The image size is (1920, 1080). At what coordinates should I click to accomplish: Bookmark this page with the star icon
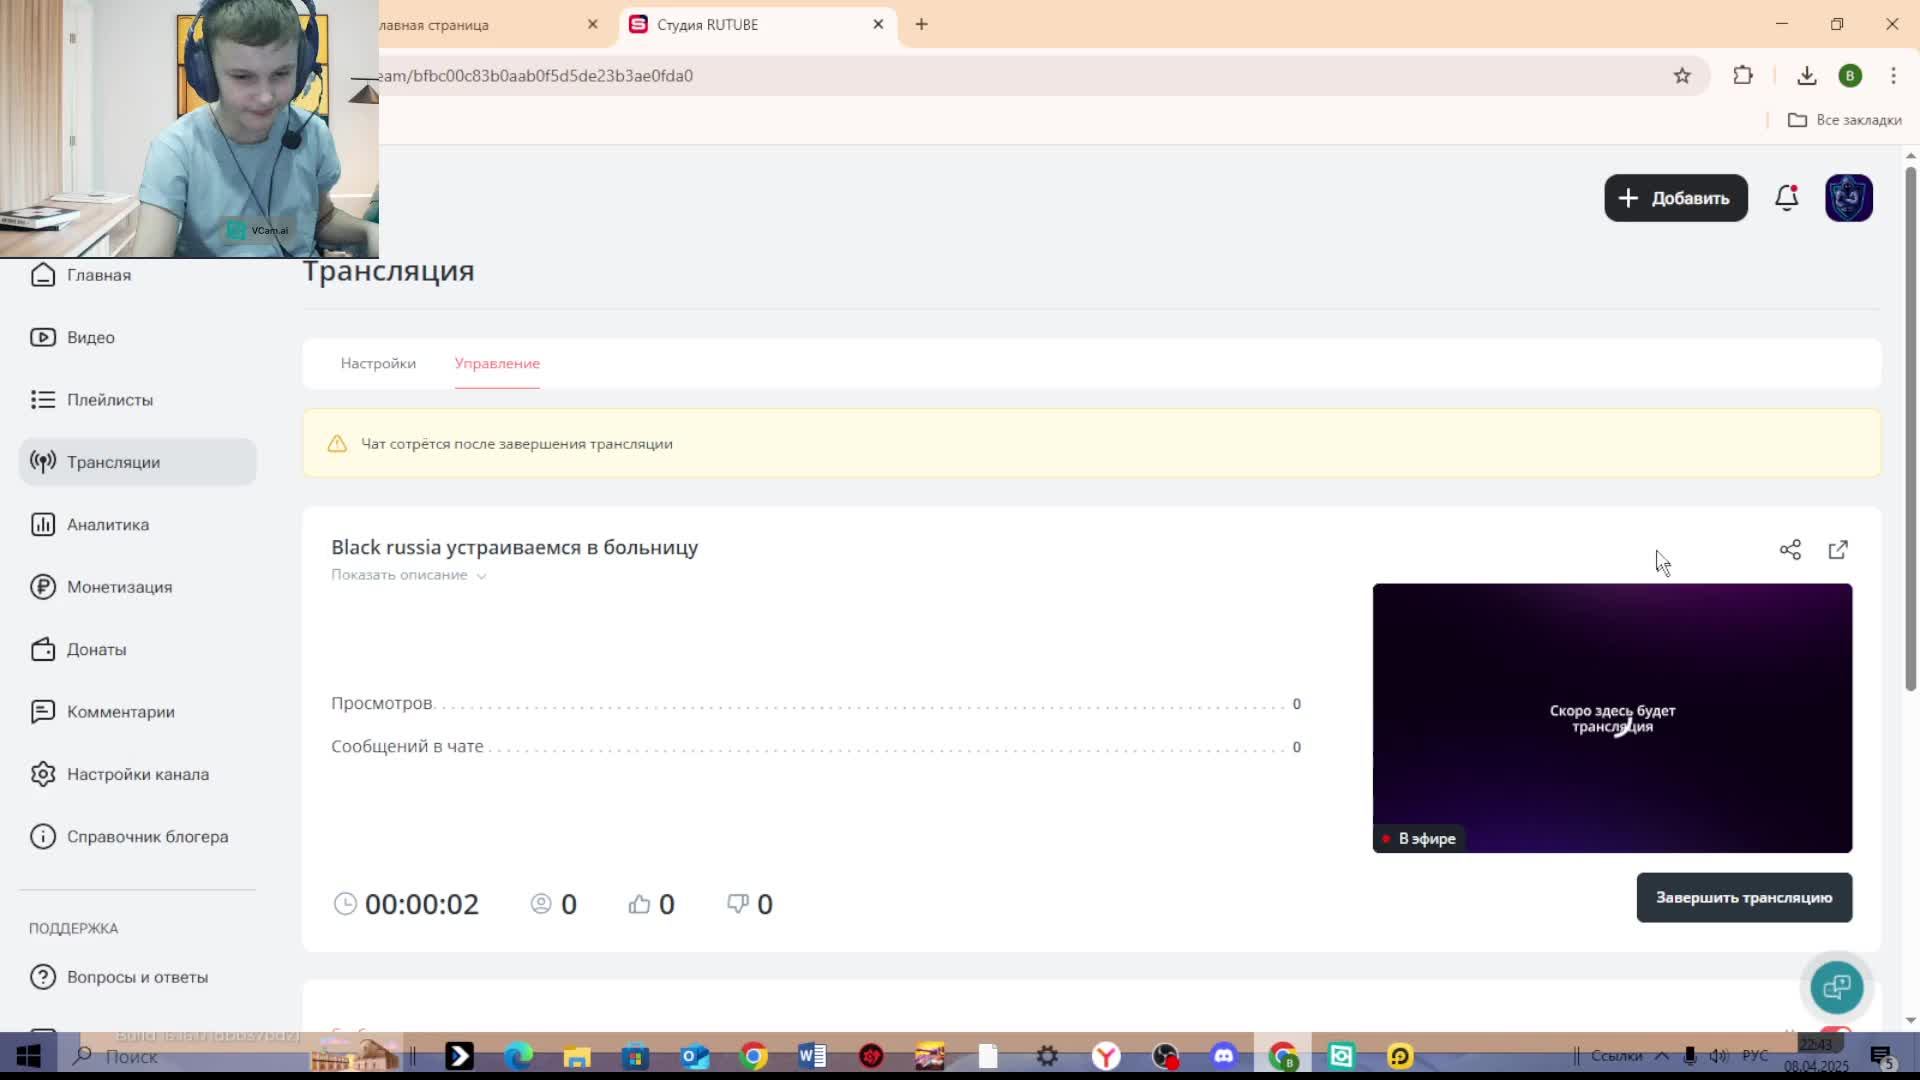(x=1682, y=76)
